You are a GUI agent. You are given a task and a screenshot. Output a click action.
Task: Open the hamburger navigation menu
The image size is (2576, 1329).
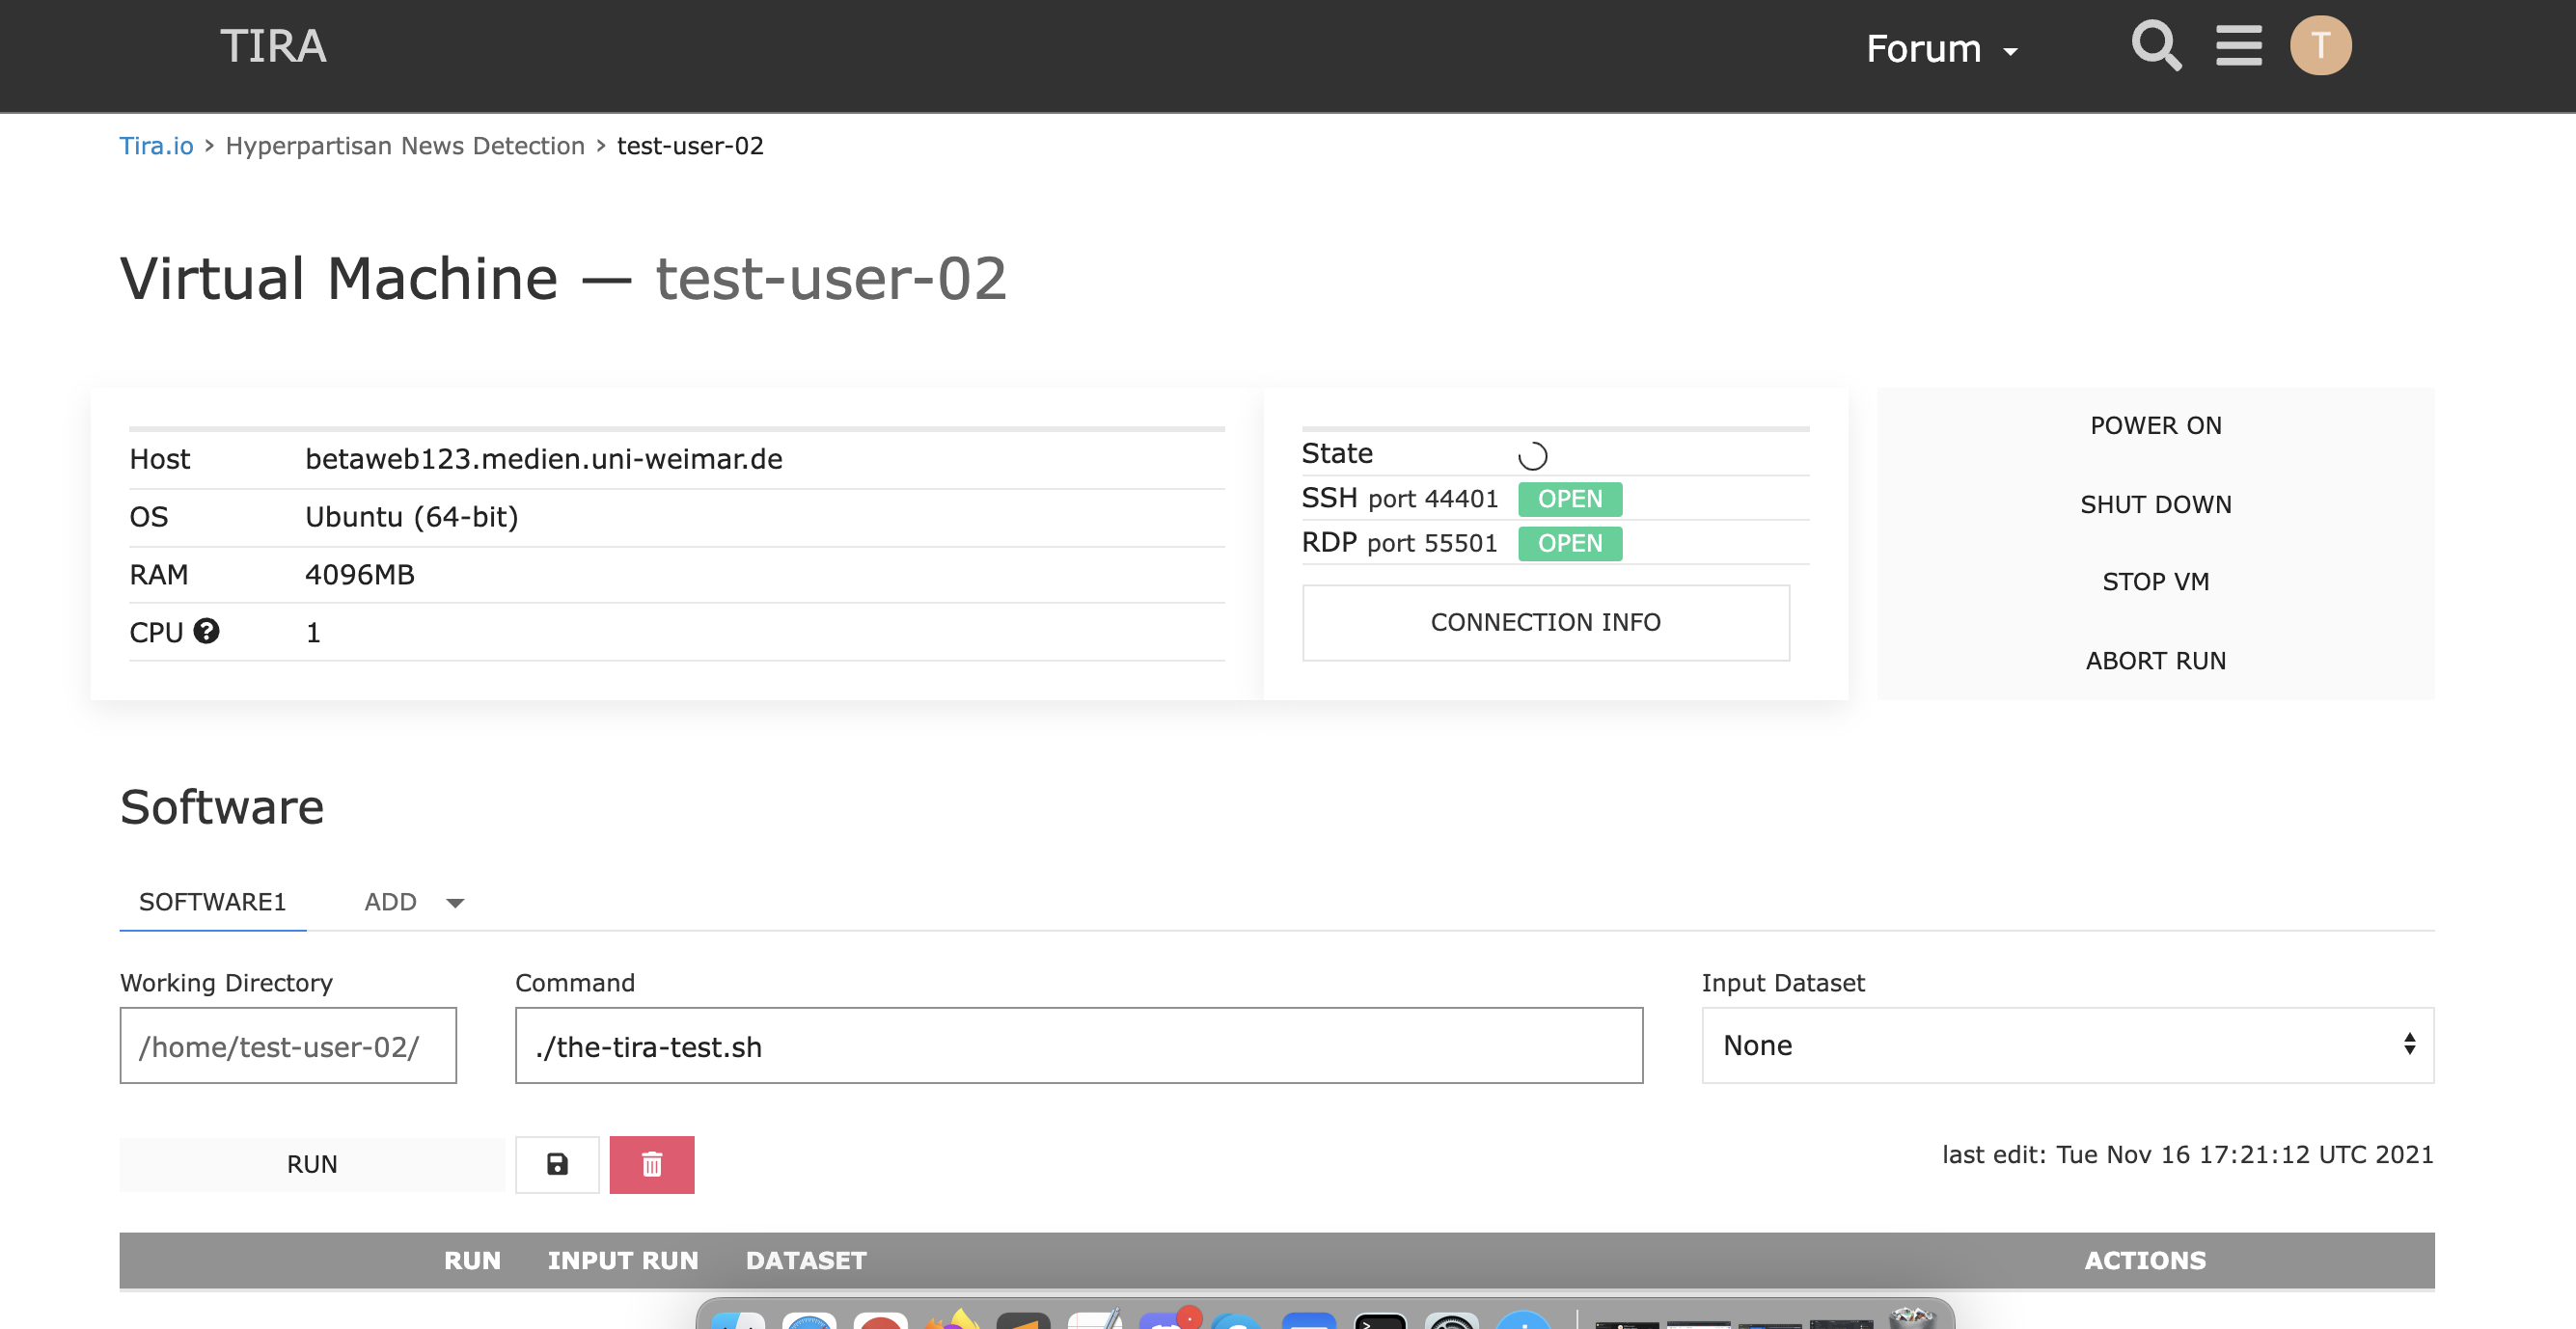click(x=2239, y=45)
